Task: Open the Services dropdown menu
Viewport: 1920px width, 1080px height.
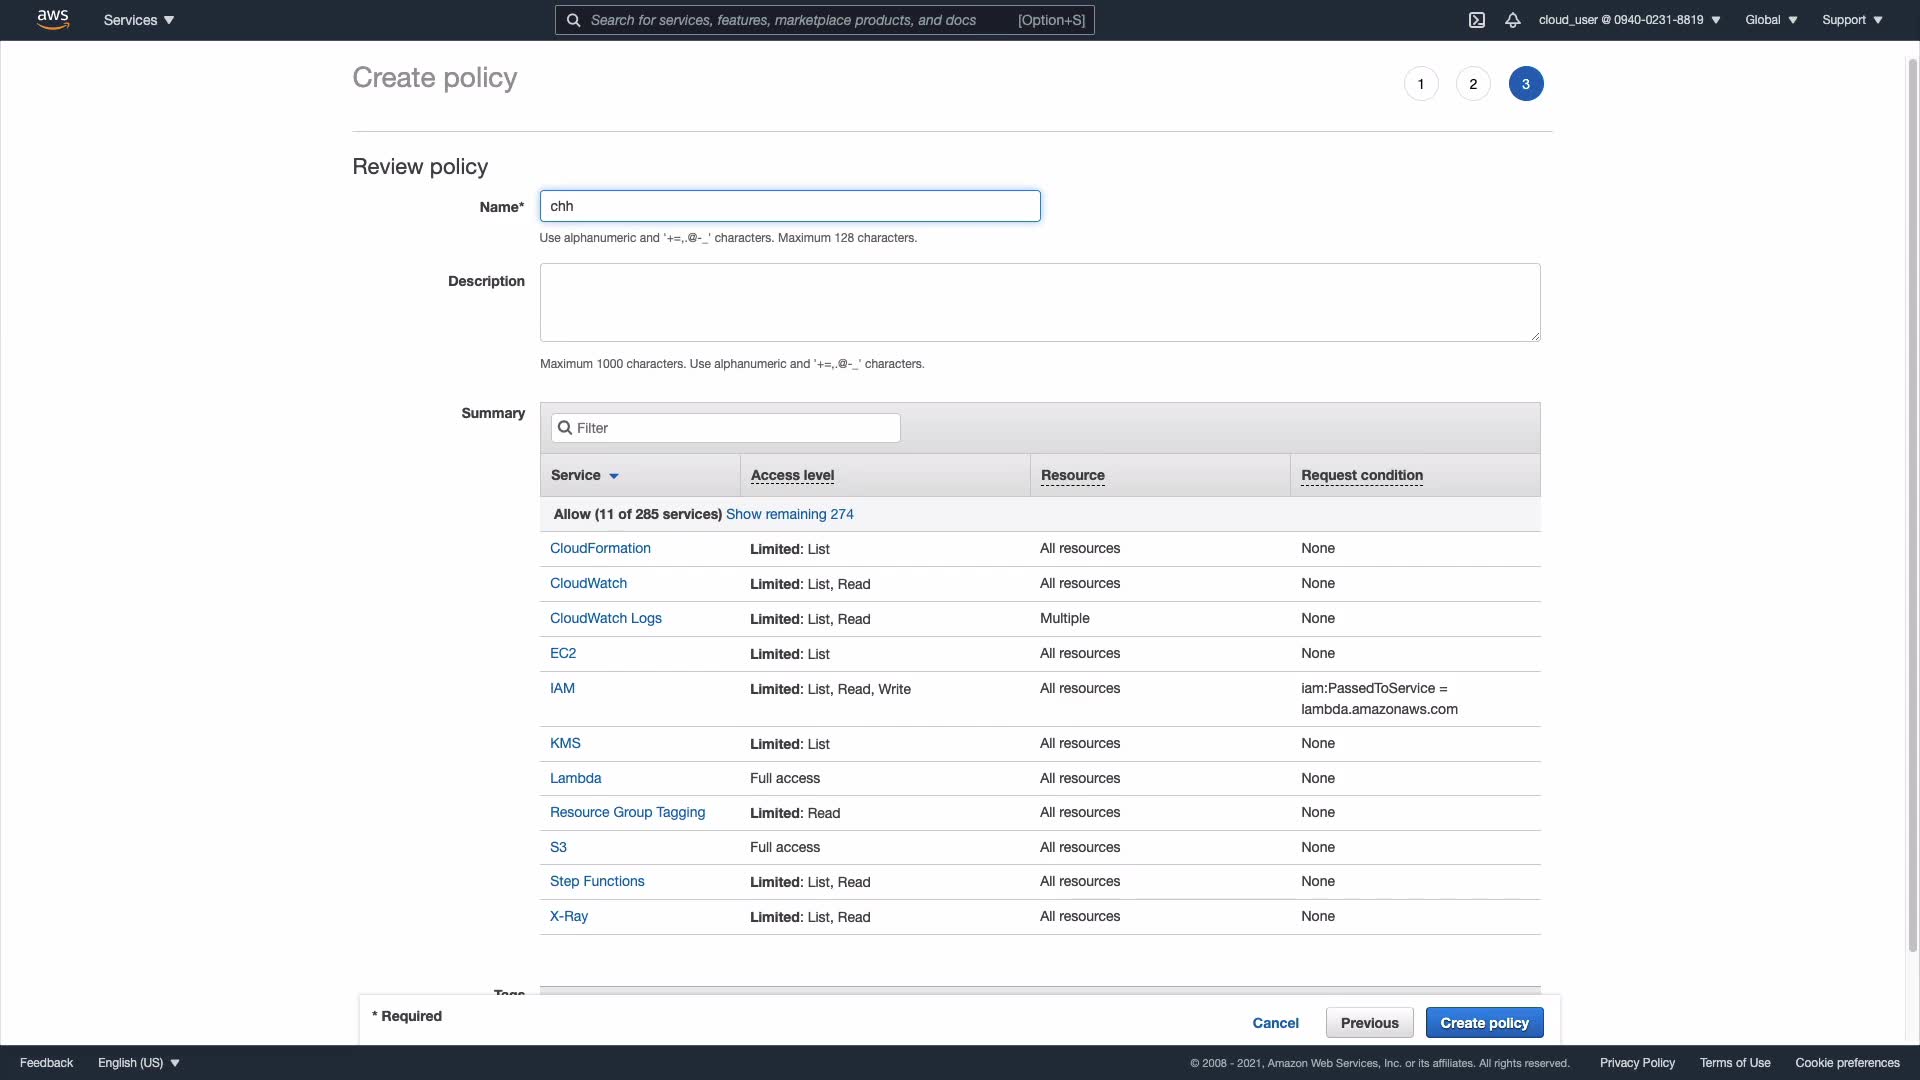Action: 139,20
